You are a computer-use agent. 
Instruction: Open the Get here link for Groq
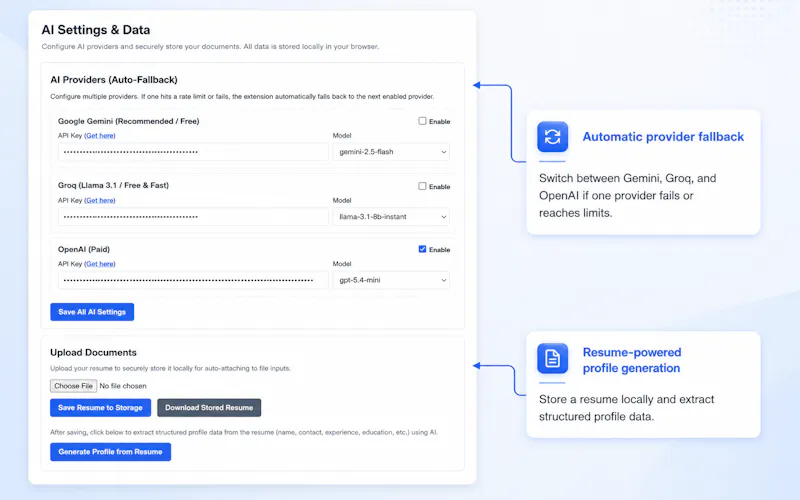click(100, 201)
